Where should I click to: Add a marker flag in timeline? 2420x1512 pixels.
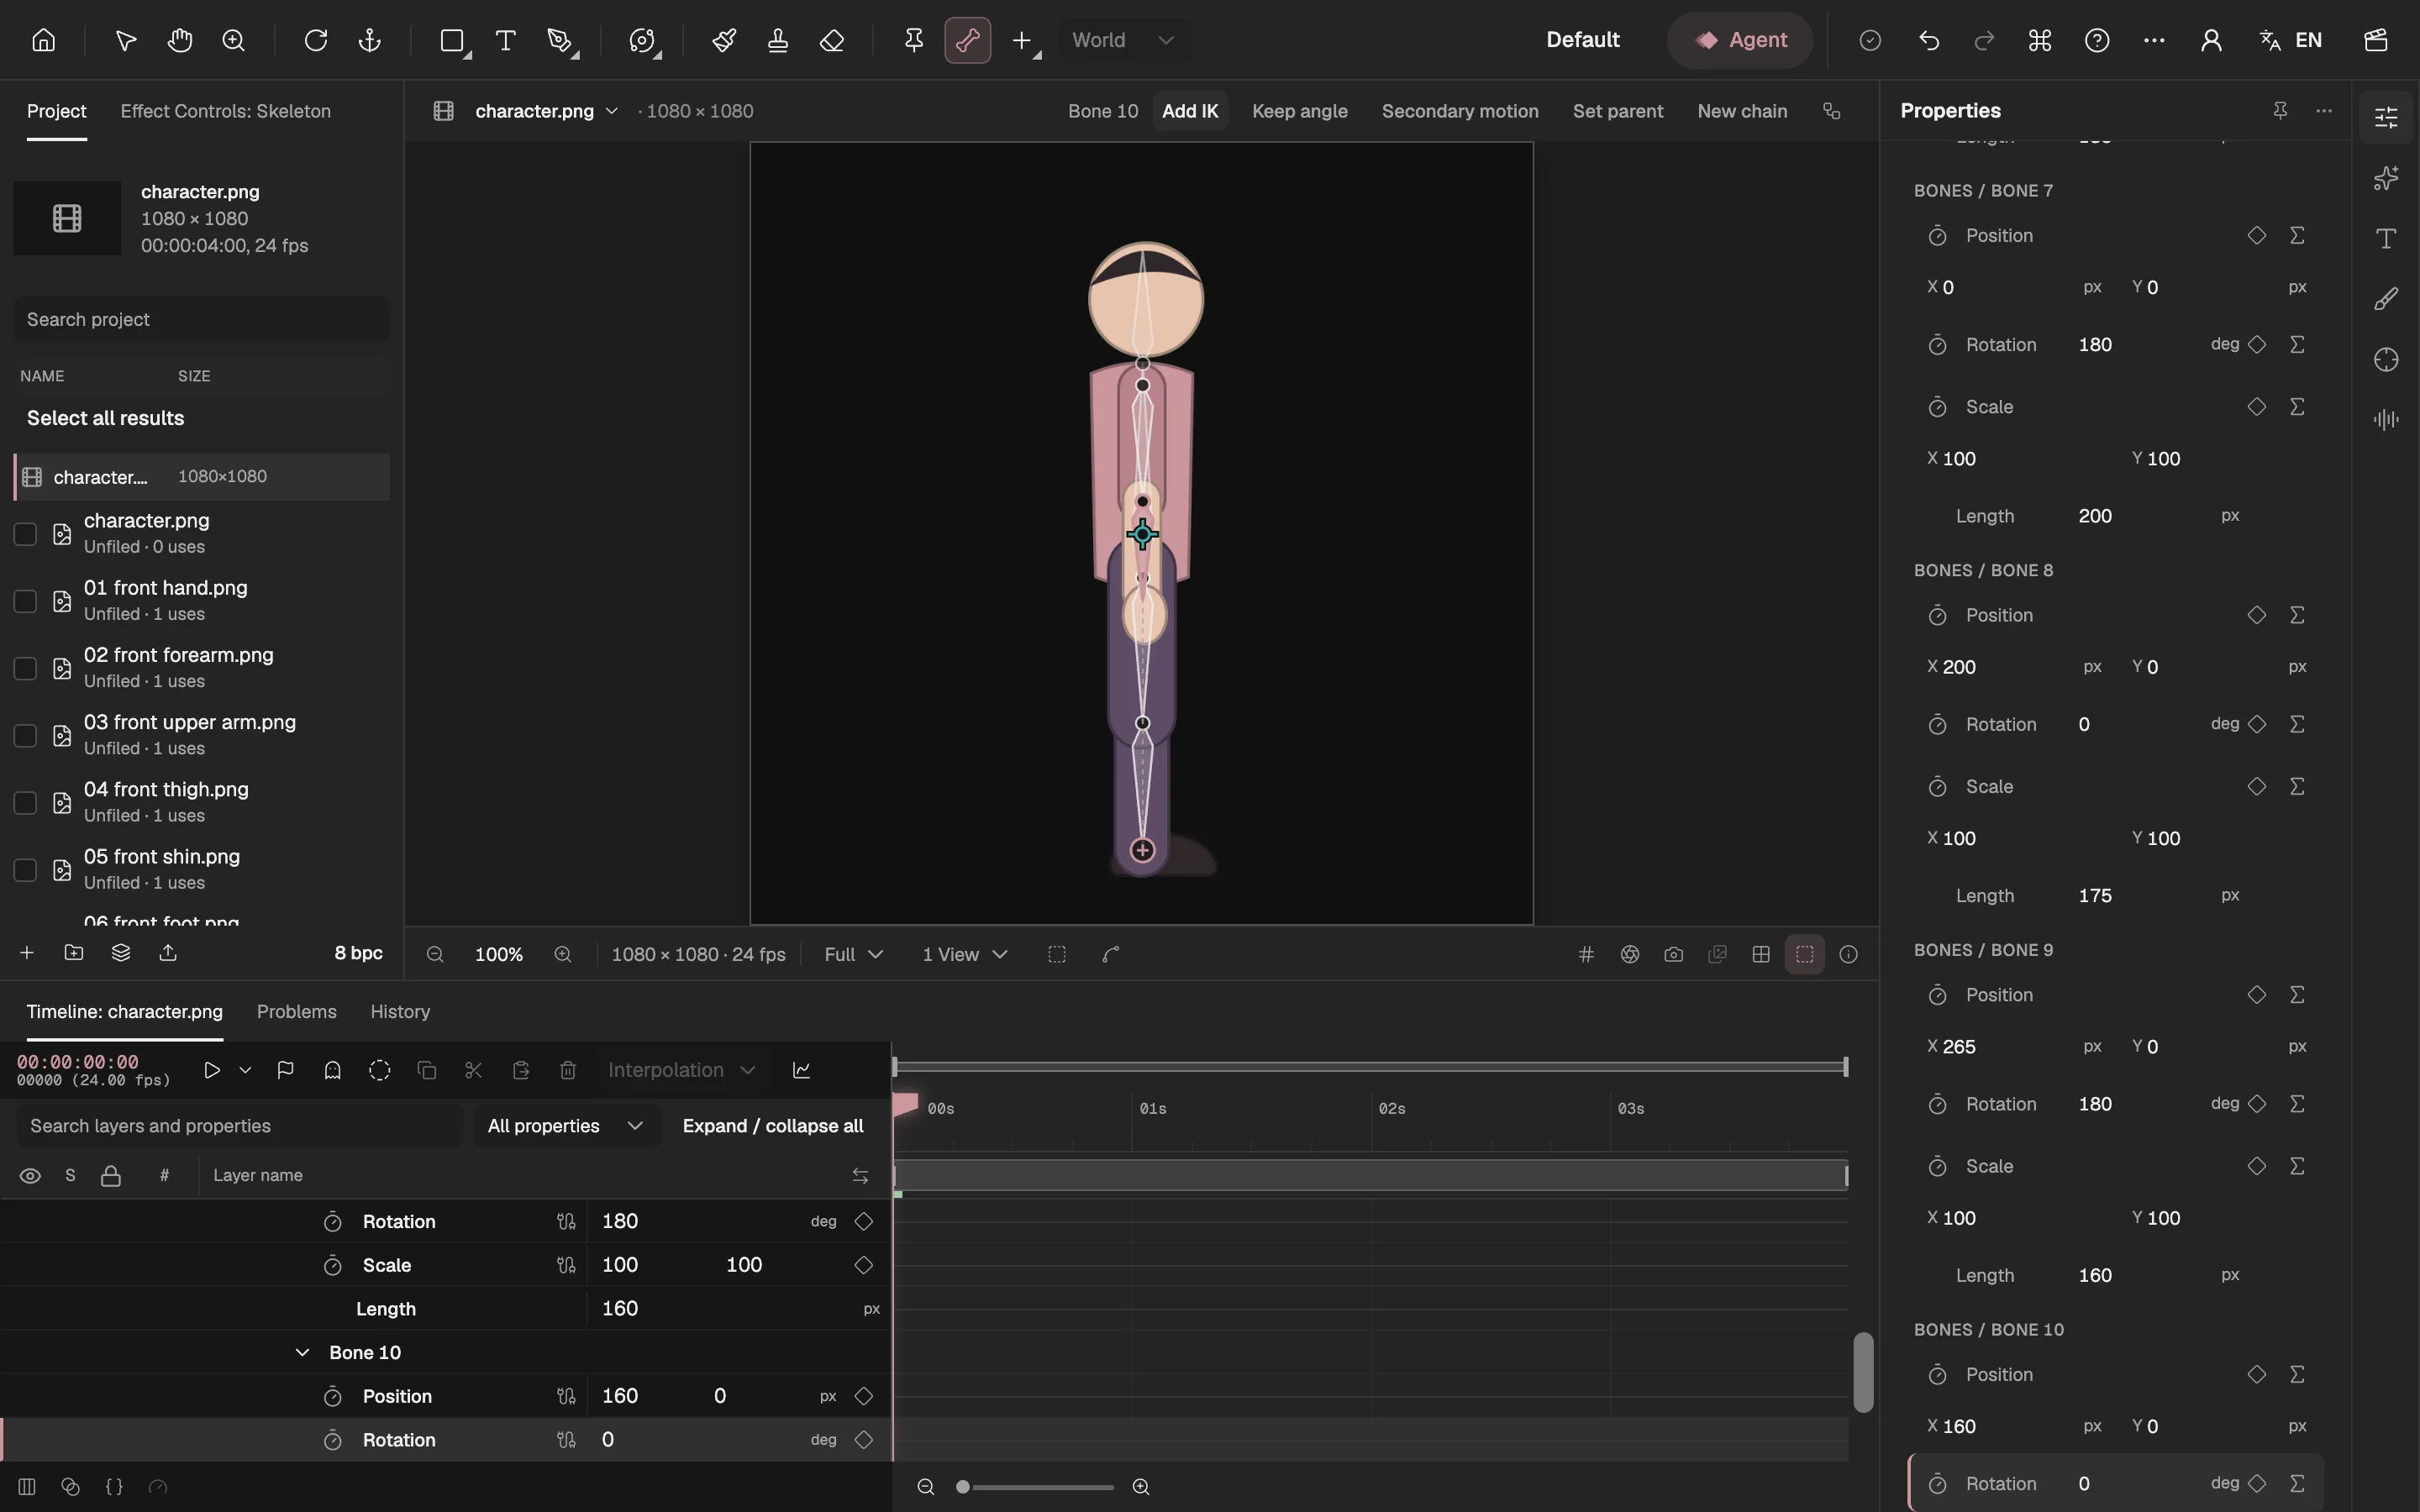tap(285, 1070)
